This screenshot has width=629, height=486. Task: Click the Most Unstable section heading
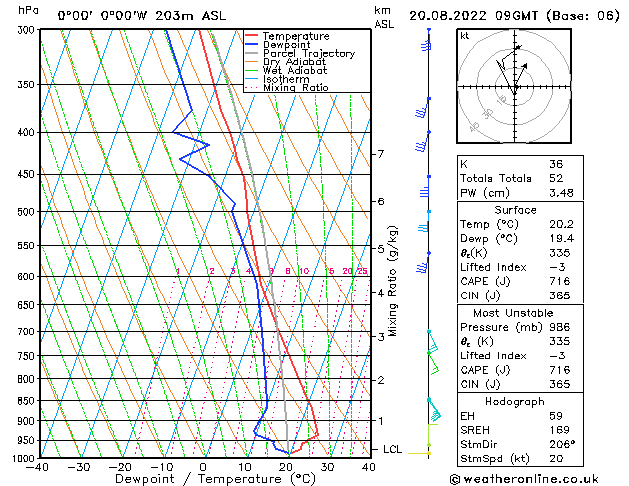pos(513,313)
